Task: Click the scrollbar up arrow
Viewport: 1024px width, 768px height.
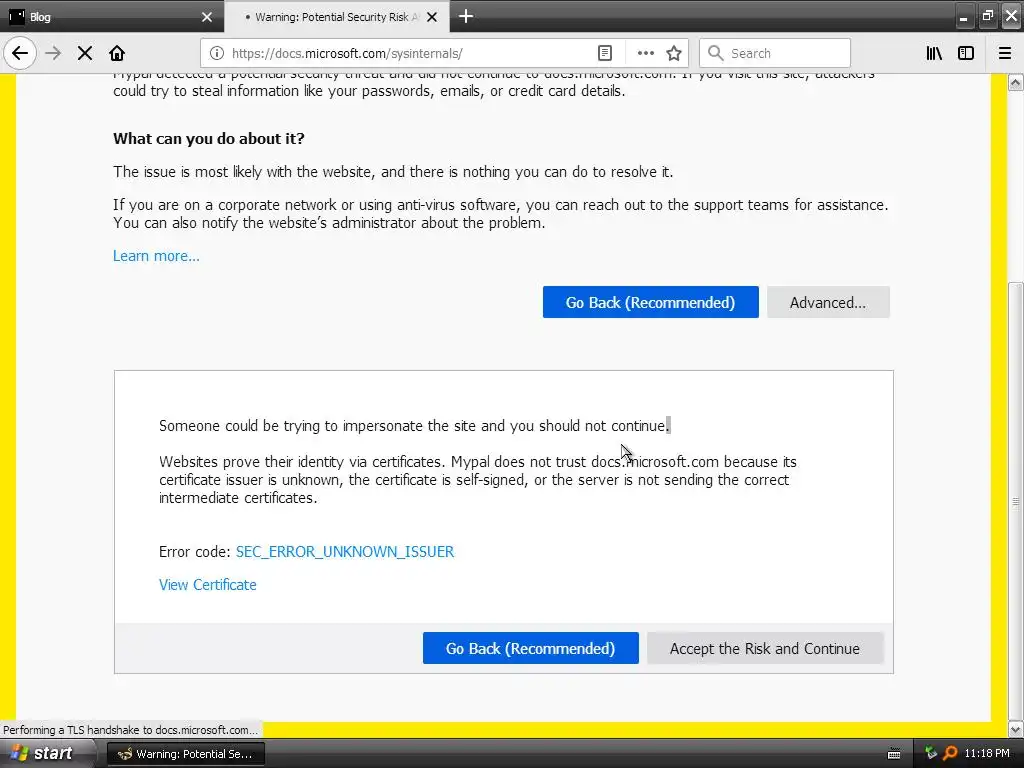Action: pyautogui.click(x=1016, y=82)
